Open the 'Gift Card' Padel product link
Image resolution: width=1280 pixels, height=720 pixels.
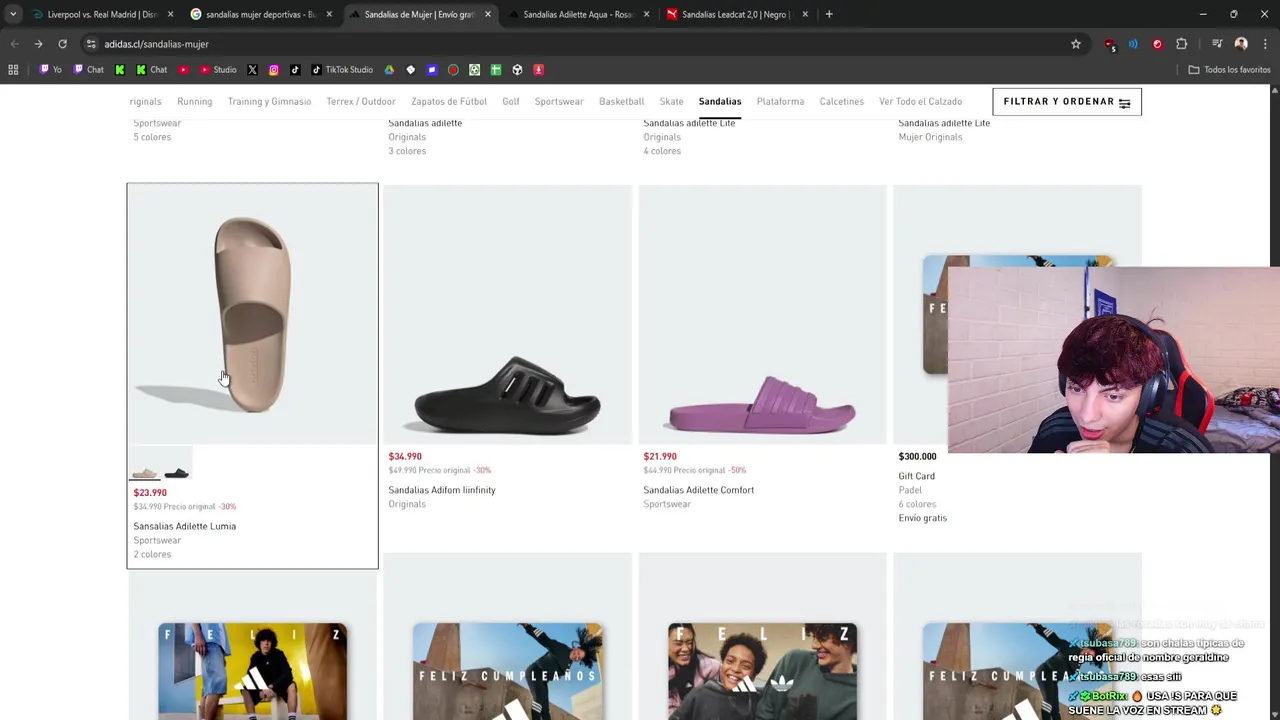[x=917, y=476]
